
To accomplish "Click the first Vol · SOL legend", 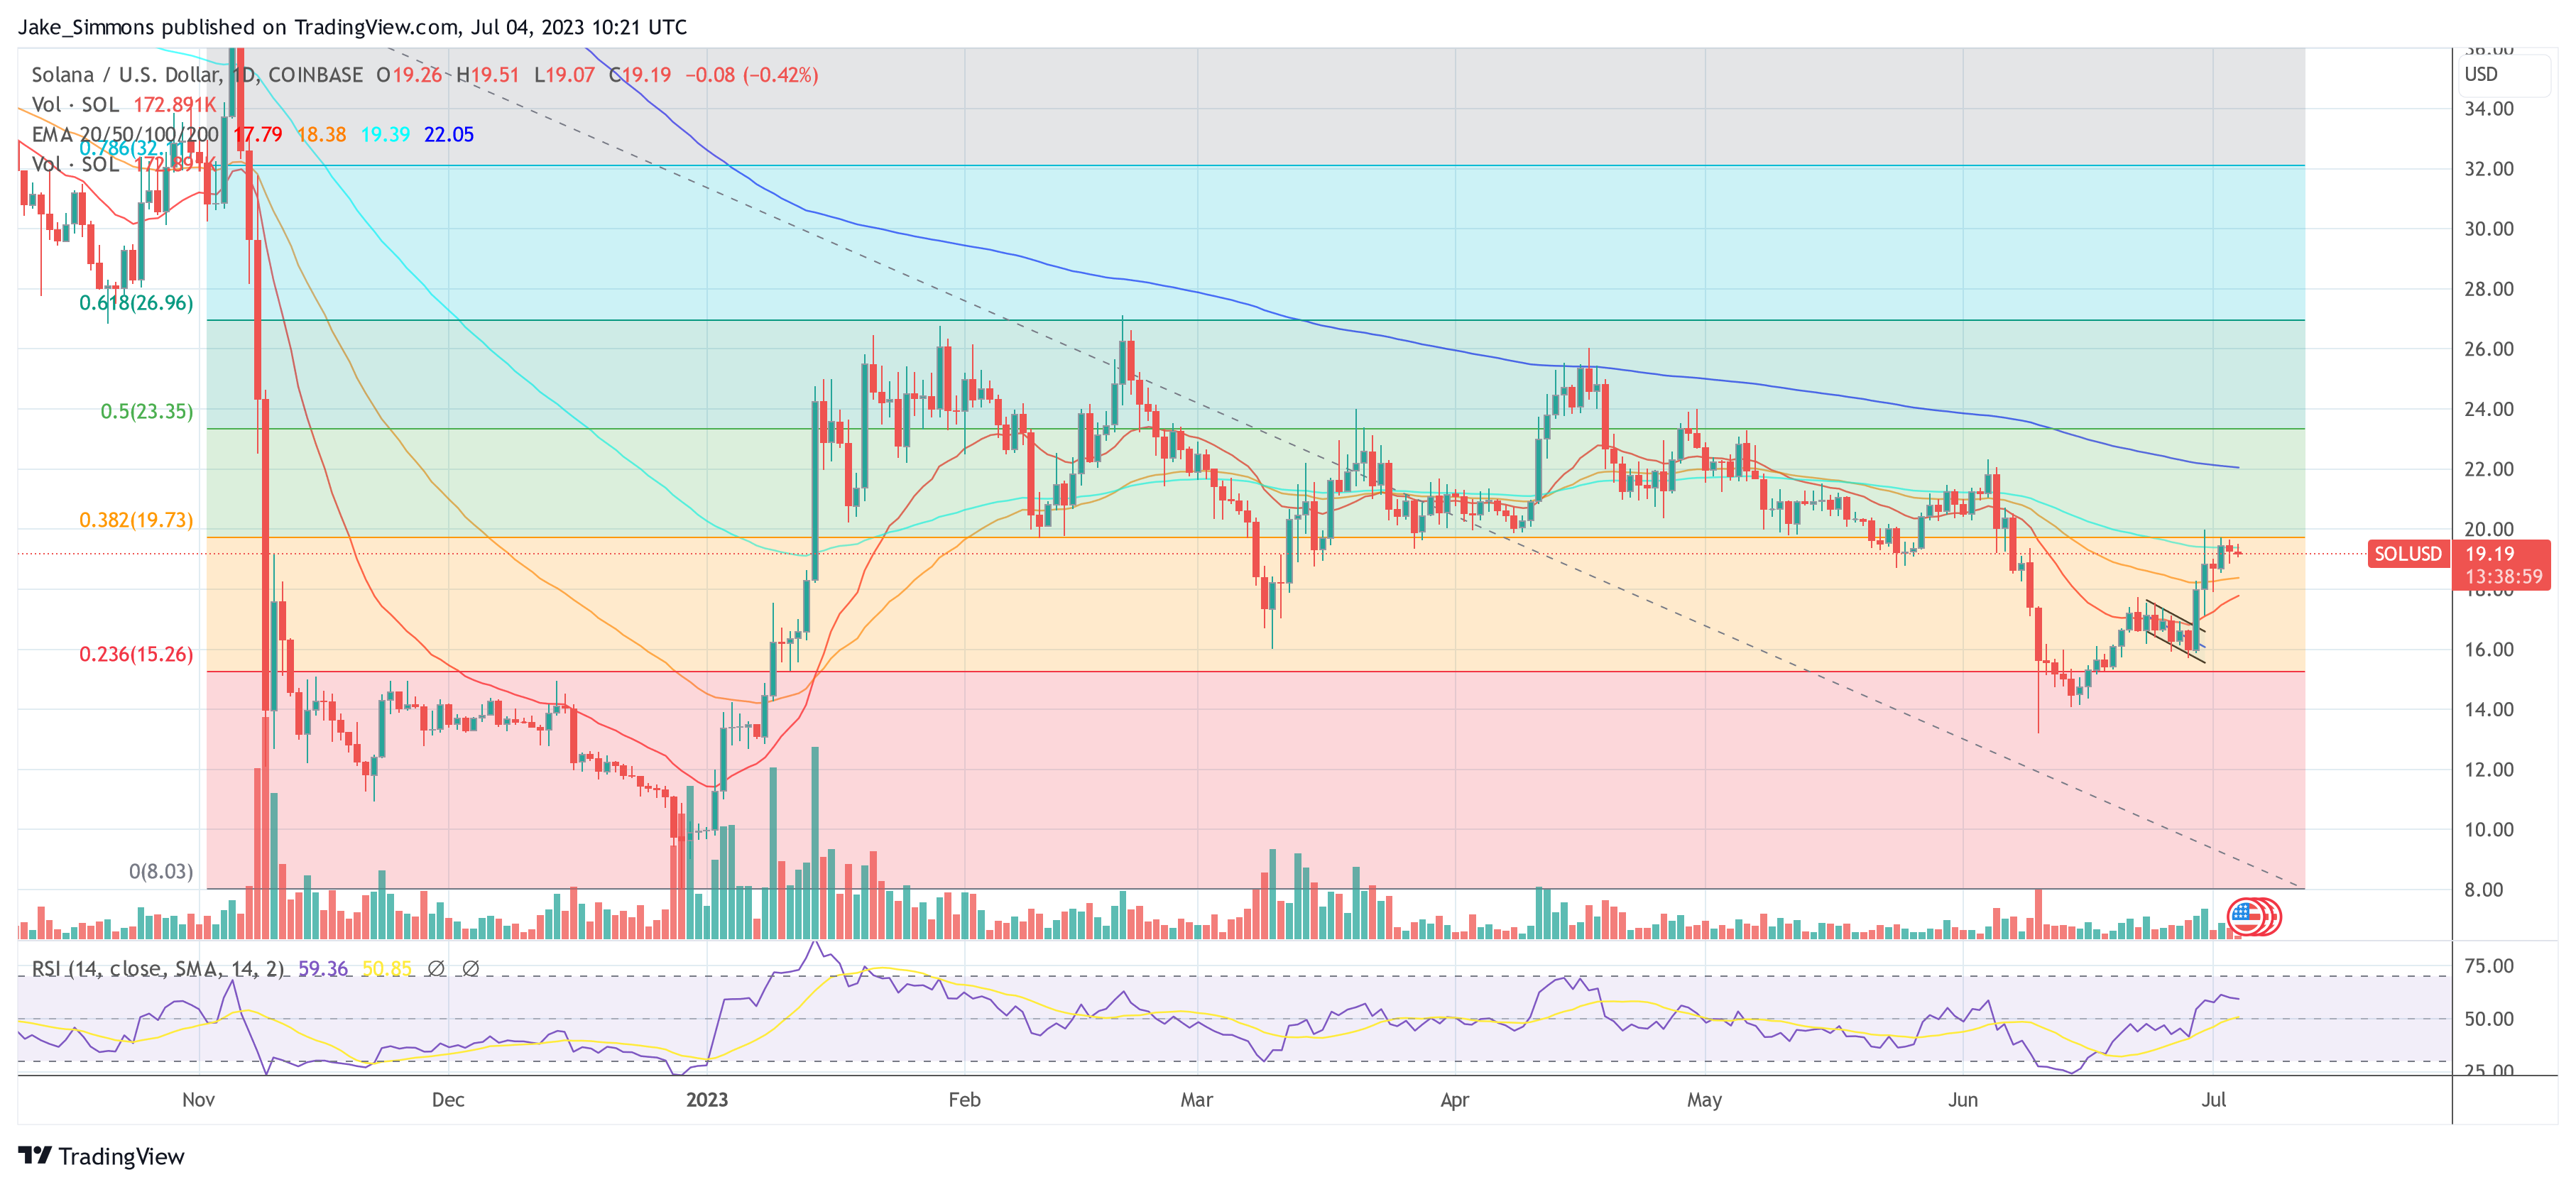I will [75, 104].
